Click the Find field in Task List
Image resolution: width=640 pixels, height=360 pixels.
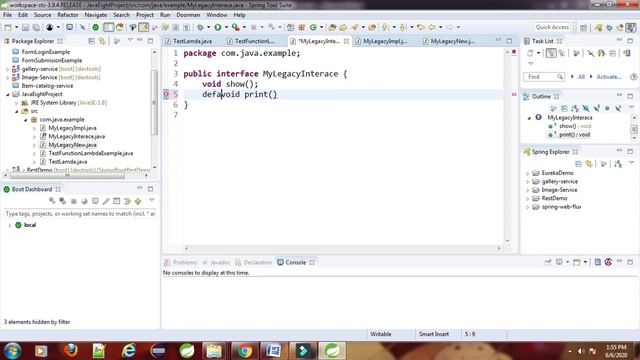[544, 77]
